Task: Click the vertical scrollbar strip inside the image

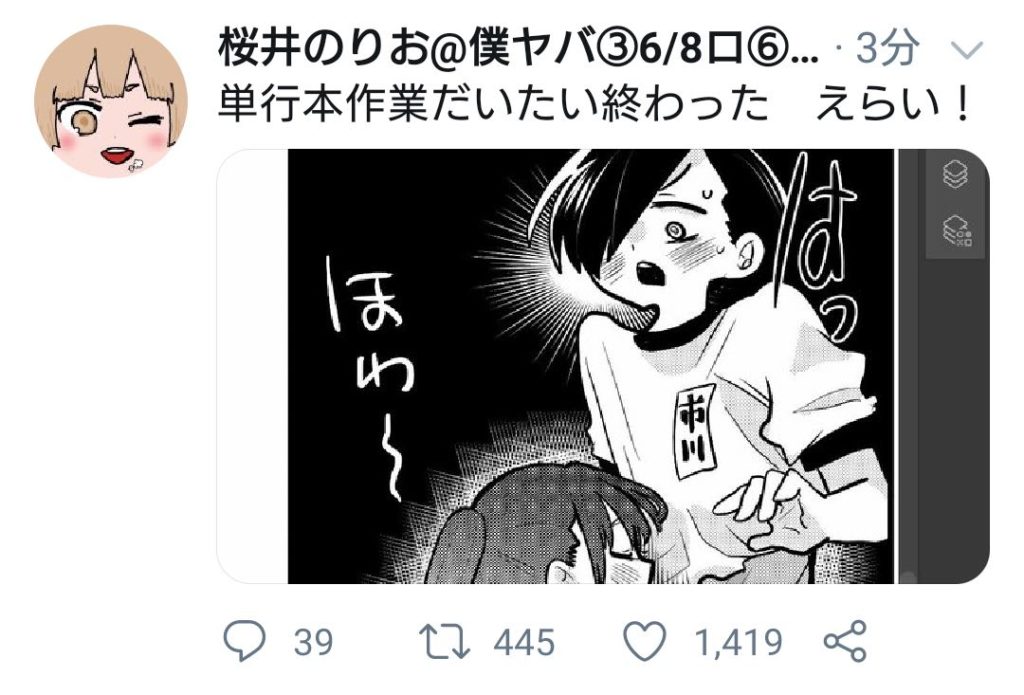Action: [x=908, y=366]
